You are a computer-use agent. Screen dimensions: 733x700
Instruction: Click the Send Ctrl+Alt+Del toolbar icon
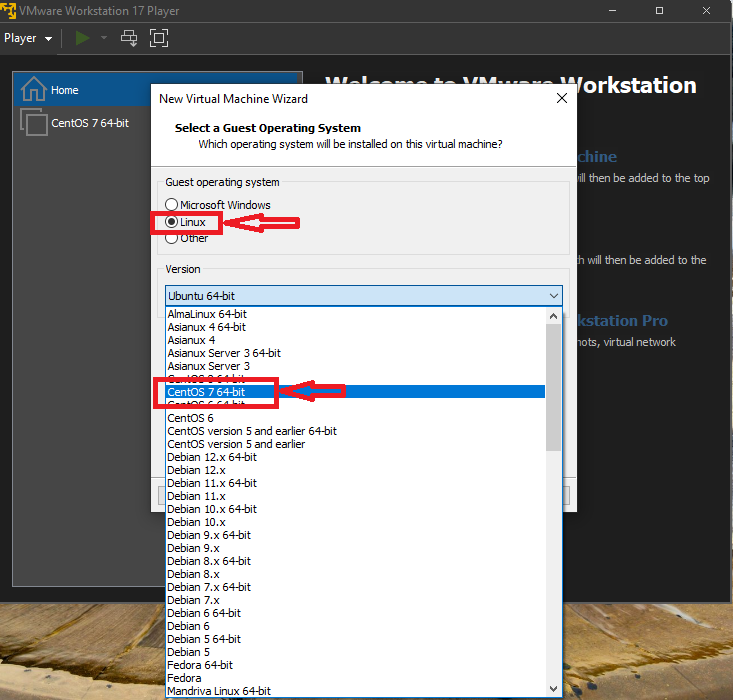[129, 38]
